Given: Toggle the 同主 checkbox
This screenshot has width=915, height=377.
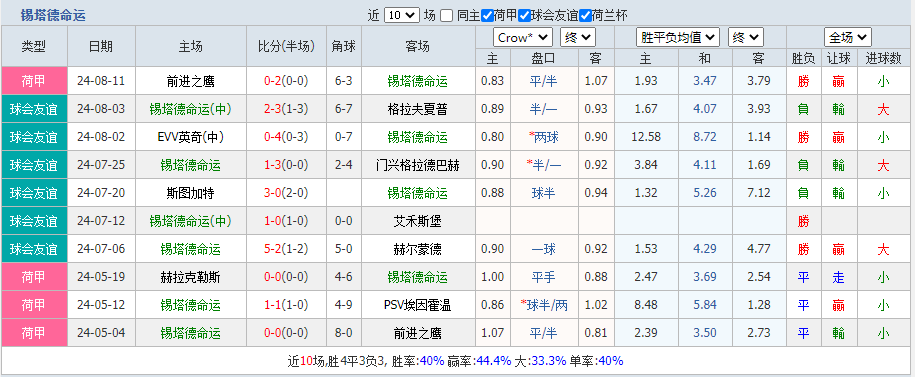Looking at the screenshot, I should [446, 16].
